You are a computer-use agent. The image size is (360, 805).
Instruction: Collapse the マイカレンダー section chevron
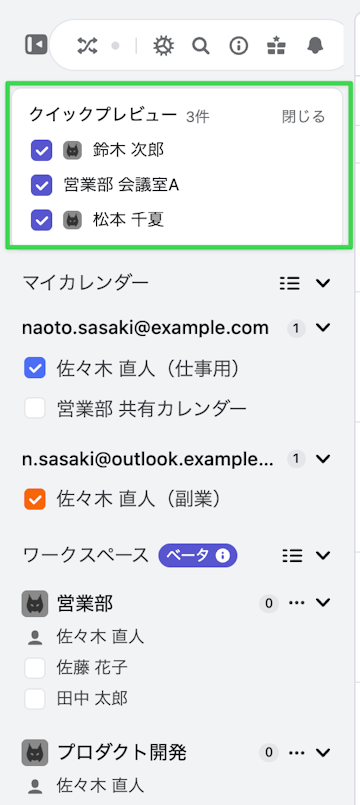(323, 283)
